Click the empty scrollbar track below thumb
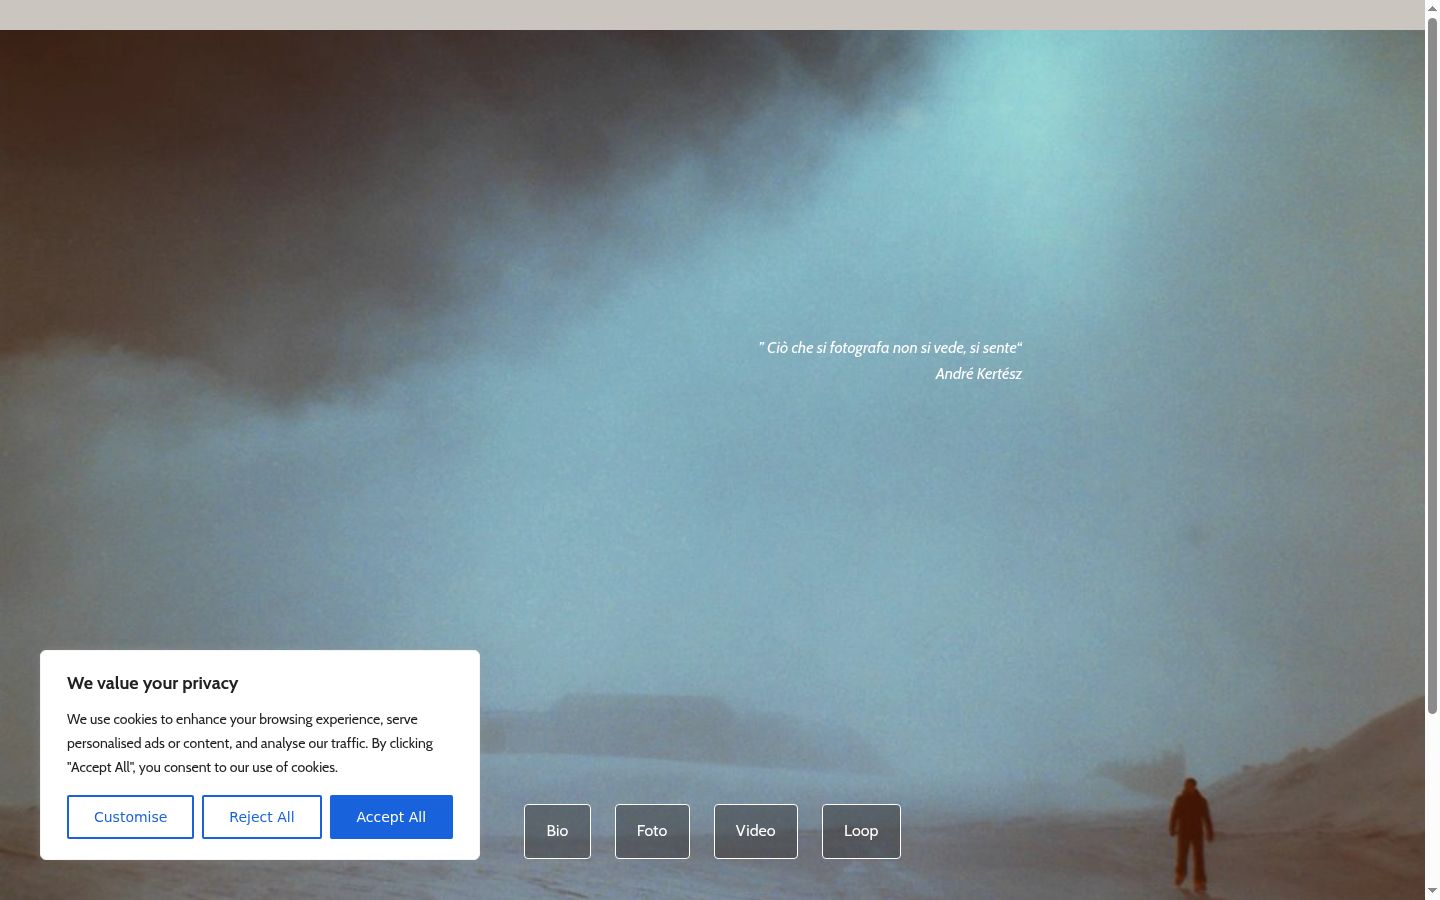The height and width of the screenshot is (900, 1440). [1432, 798]
